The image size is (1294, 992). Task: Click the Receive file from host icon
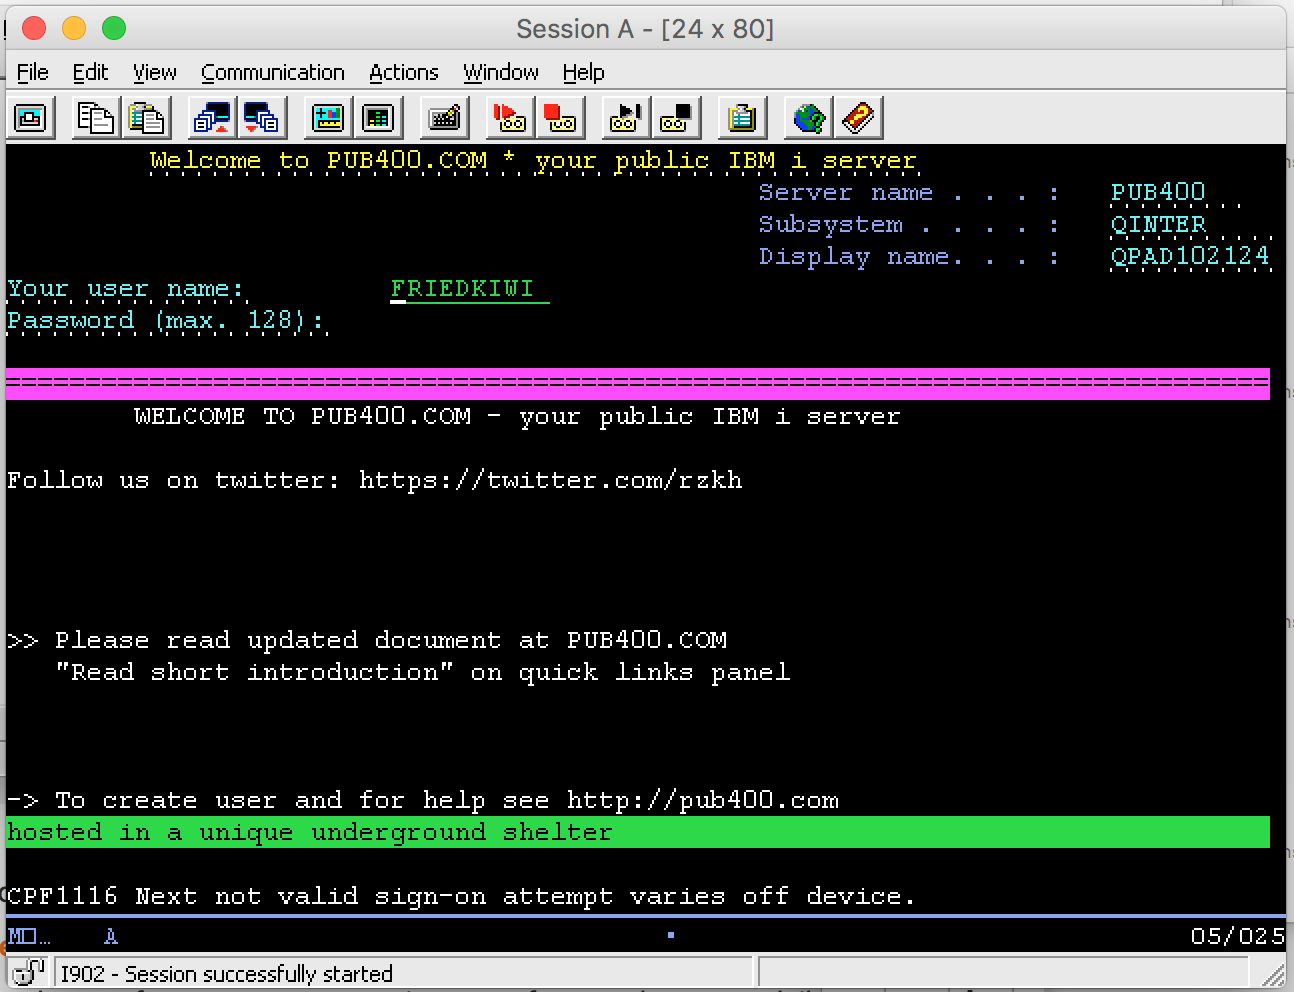[x=262, y=118]
